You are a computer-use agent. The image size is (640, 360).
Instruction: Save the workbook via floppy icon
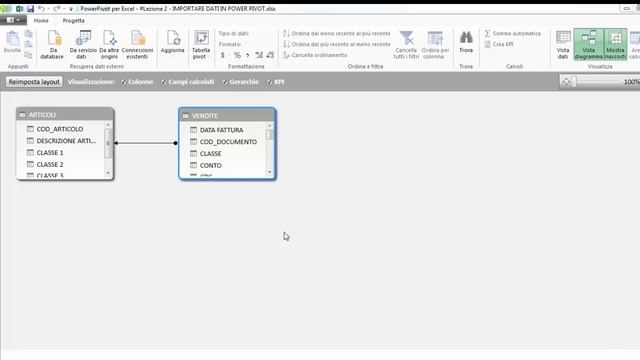pos(30,9)
